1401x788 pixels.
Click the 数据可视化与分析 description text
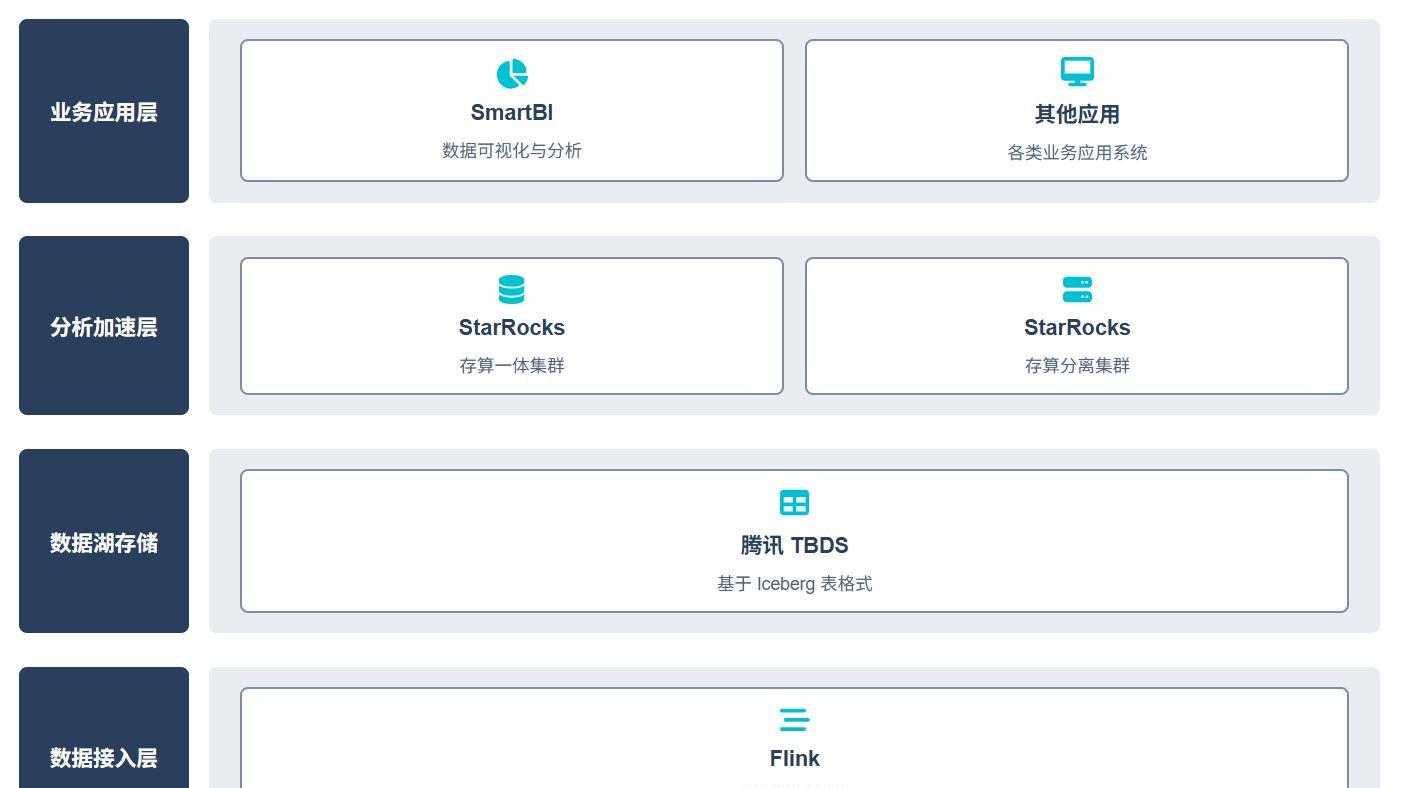(511, 150)
